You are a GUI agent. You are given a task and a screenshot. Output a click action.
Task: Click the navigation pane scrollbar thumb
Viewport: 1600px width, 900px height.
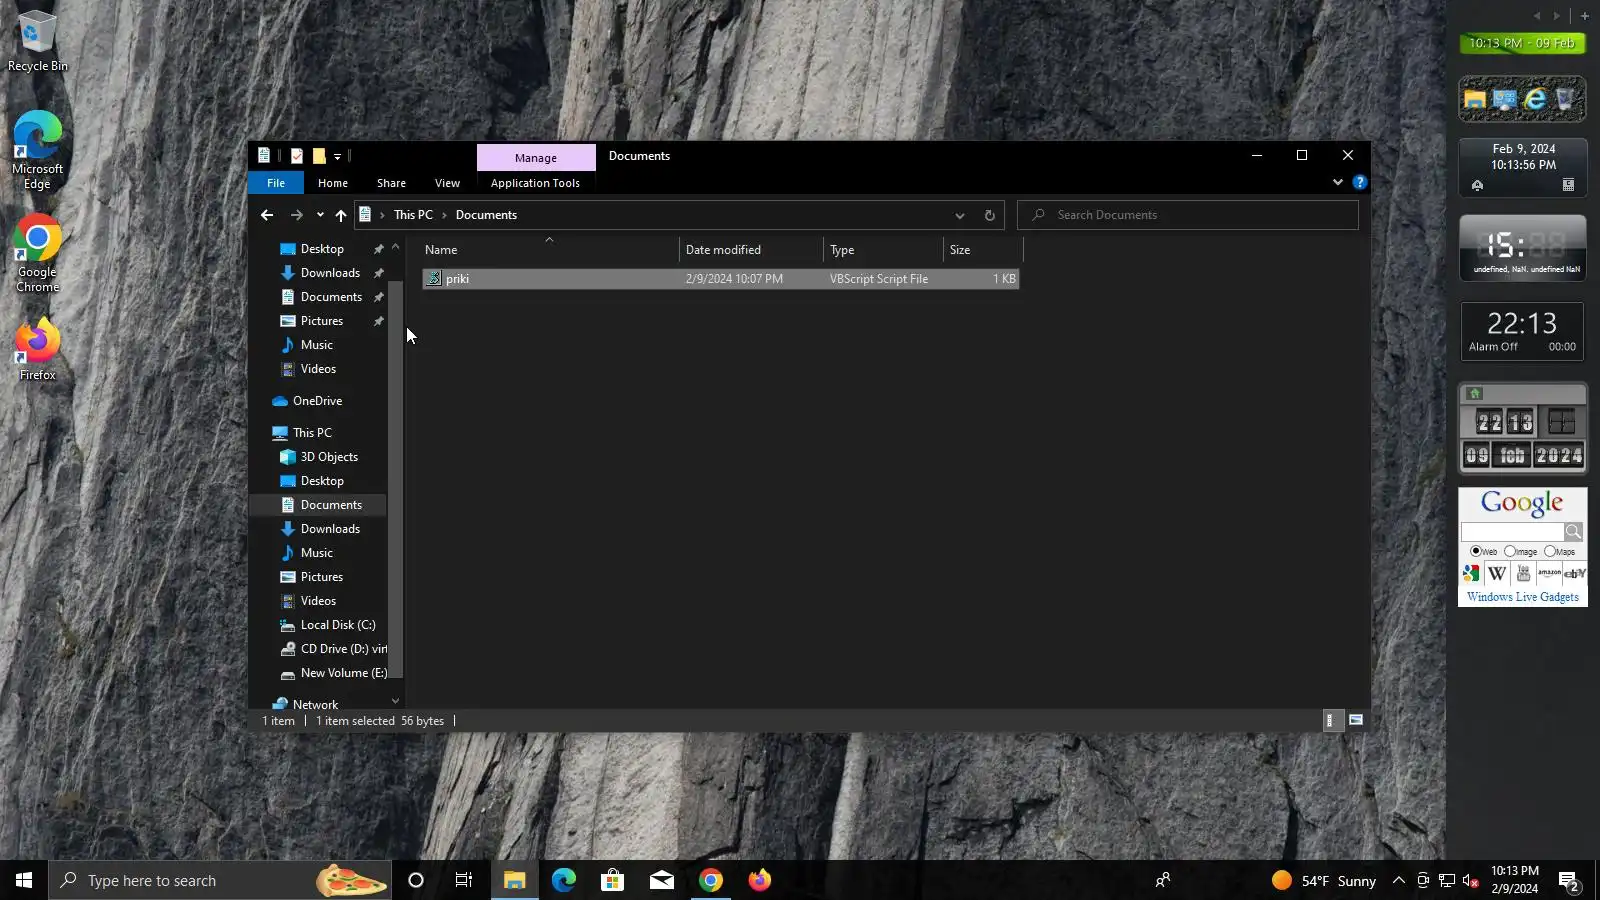point(395,480)
